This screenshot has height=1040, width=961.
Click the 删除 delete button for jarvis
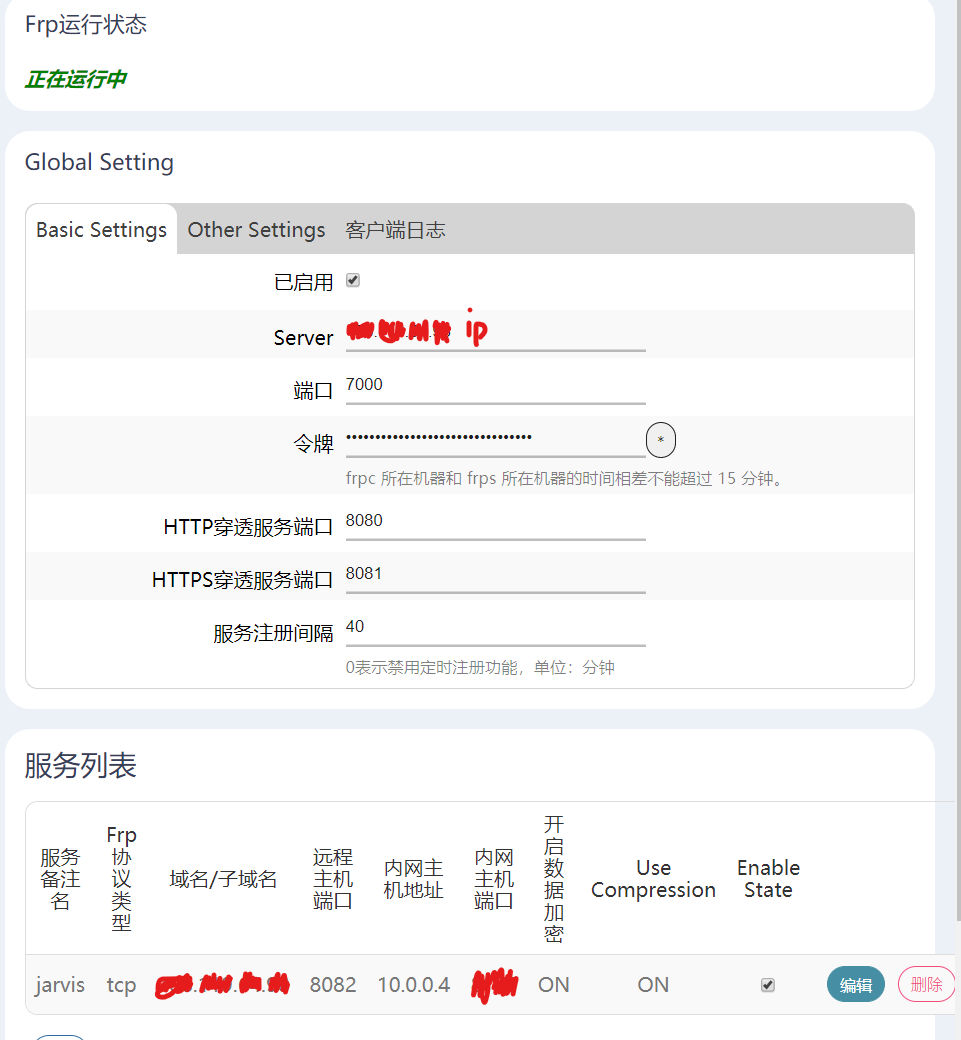click(925, 984)
